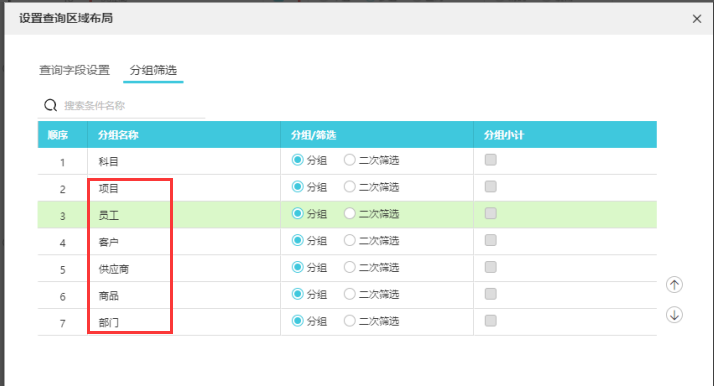714x386 pixels.
Task: Select 二次筛选 radio for 客户 row
Action: [350, 240]
